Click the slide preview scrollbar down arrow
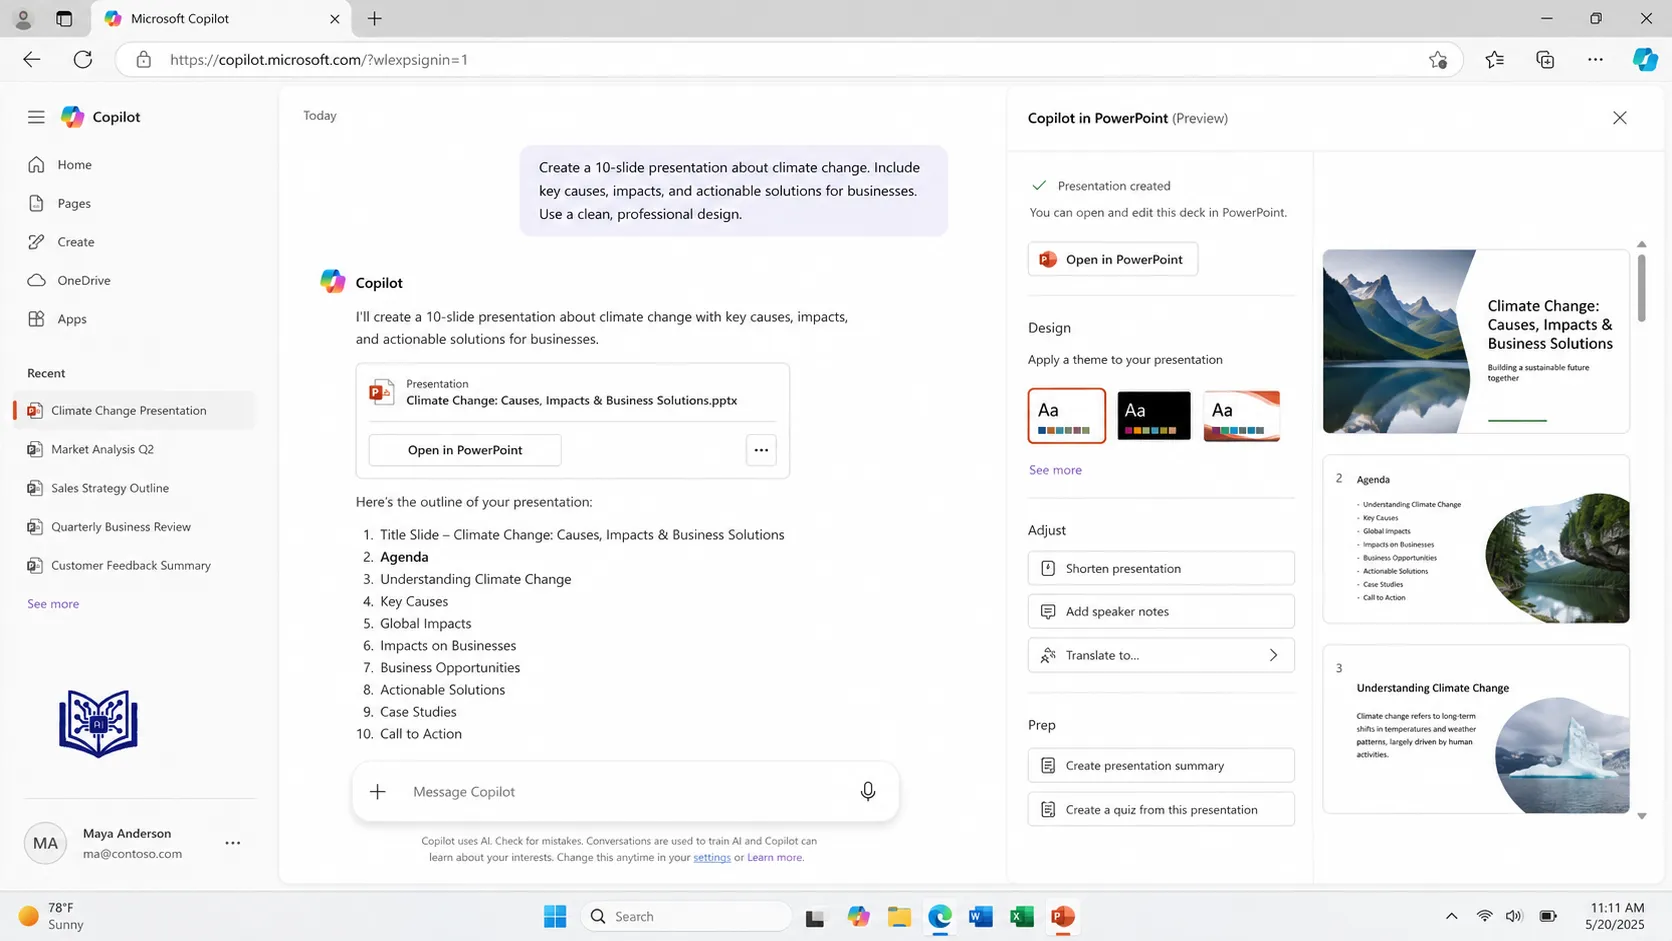 1642,817
